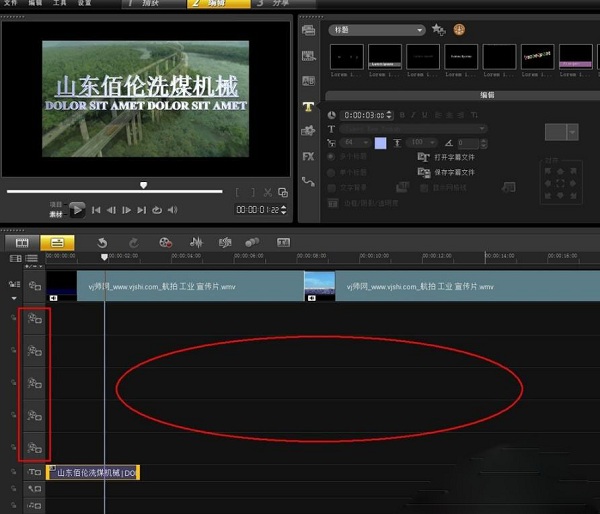The image size is (600, 514).
Task: Switch preview to 项目 mode
Action: (x=56, y=204)
